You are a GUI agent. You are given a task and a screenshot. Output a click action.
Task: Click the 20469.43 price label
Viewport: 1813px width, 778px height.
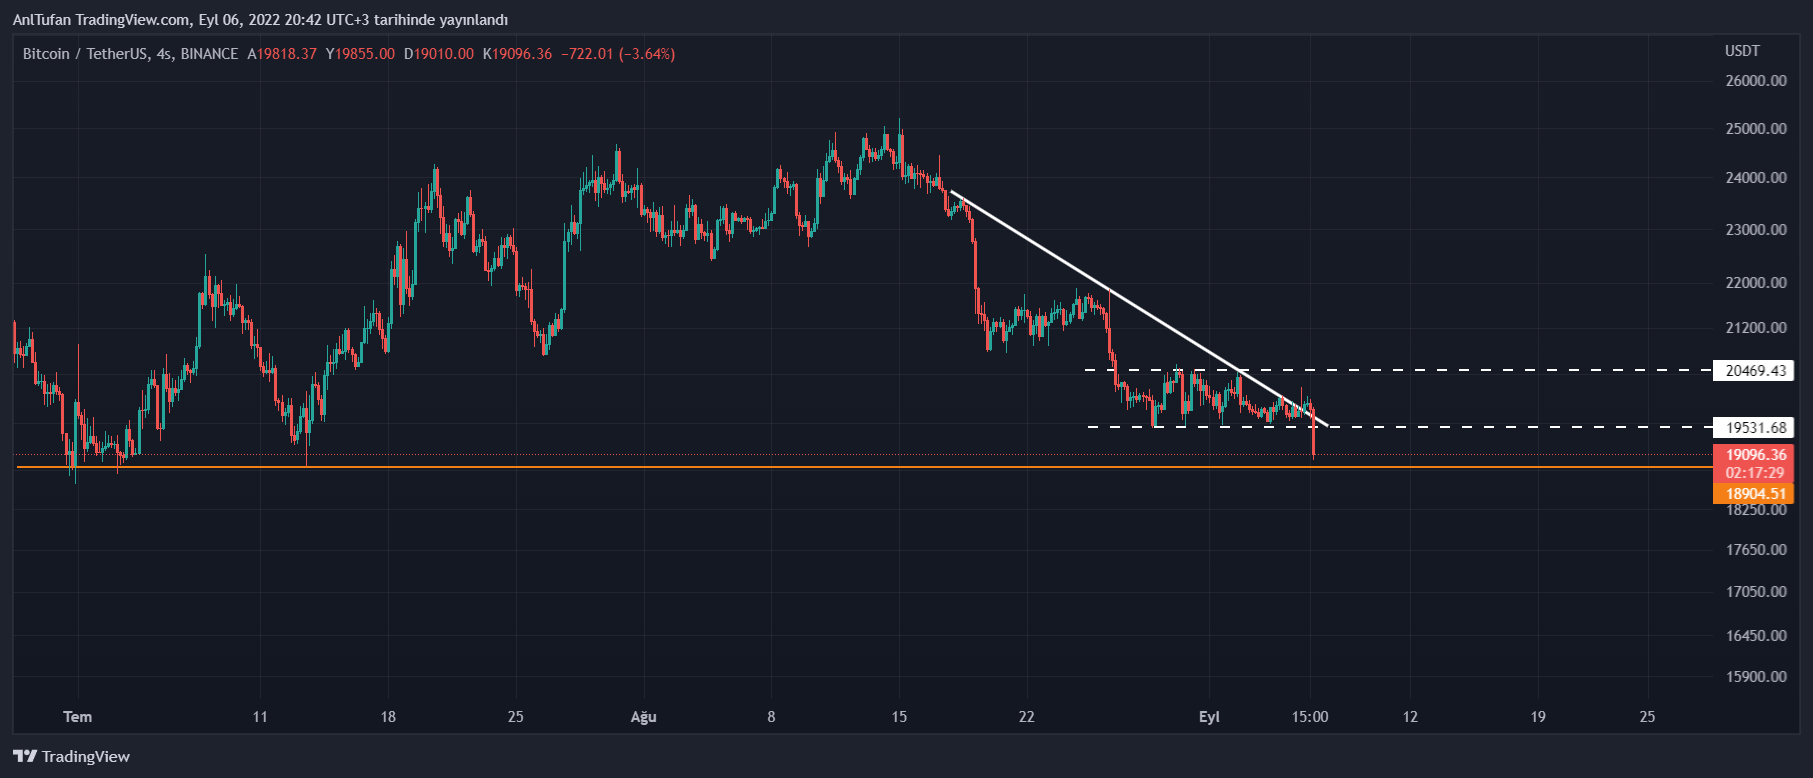1755,371
